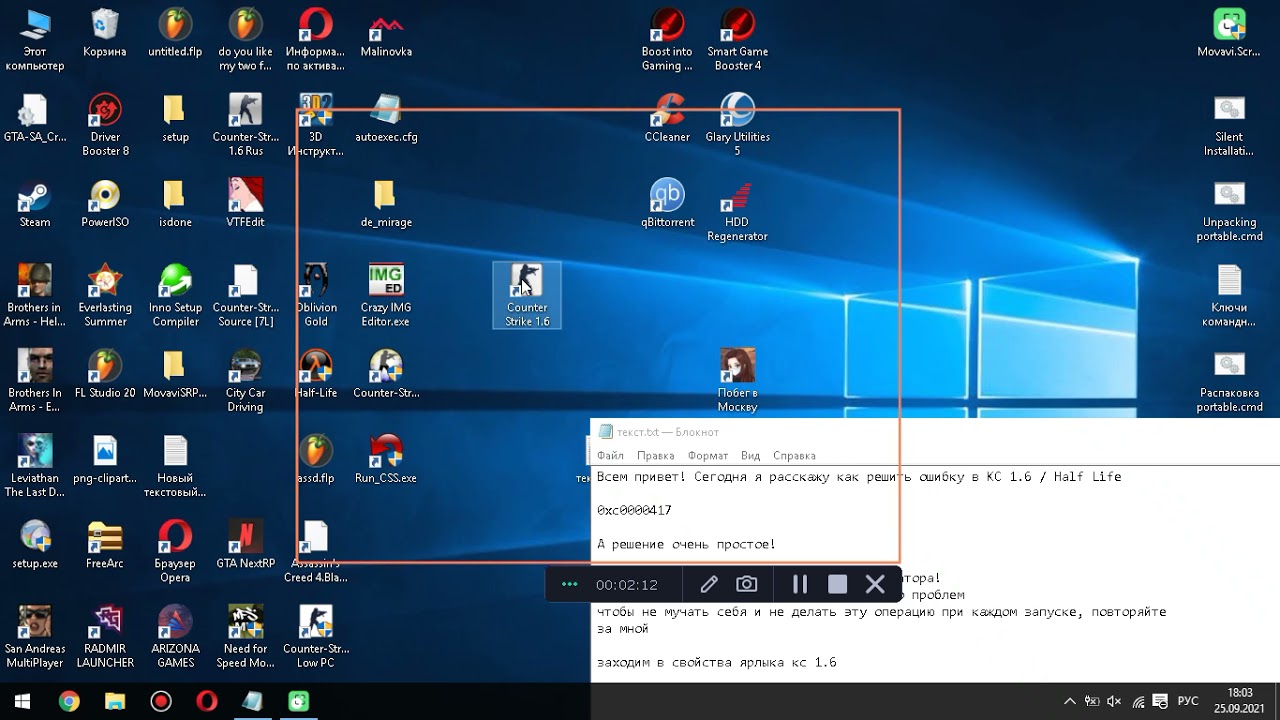The height and width of the screenshot is (720, 1280).
Task: Open Правка menu in Notepad
Action: (656, 455)
